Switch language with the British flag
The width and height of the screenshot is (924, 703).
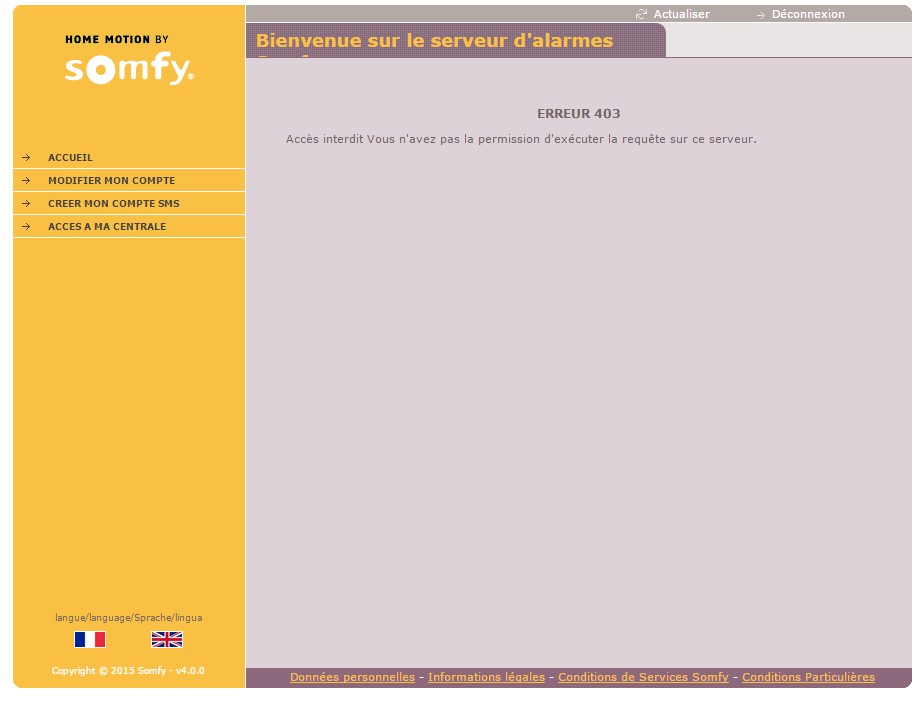point(167,639)
